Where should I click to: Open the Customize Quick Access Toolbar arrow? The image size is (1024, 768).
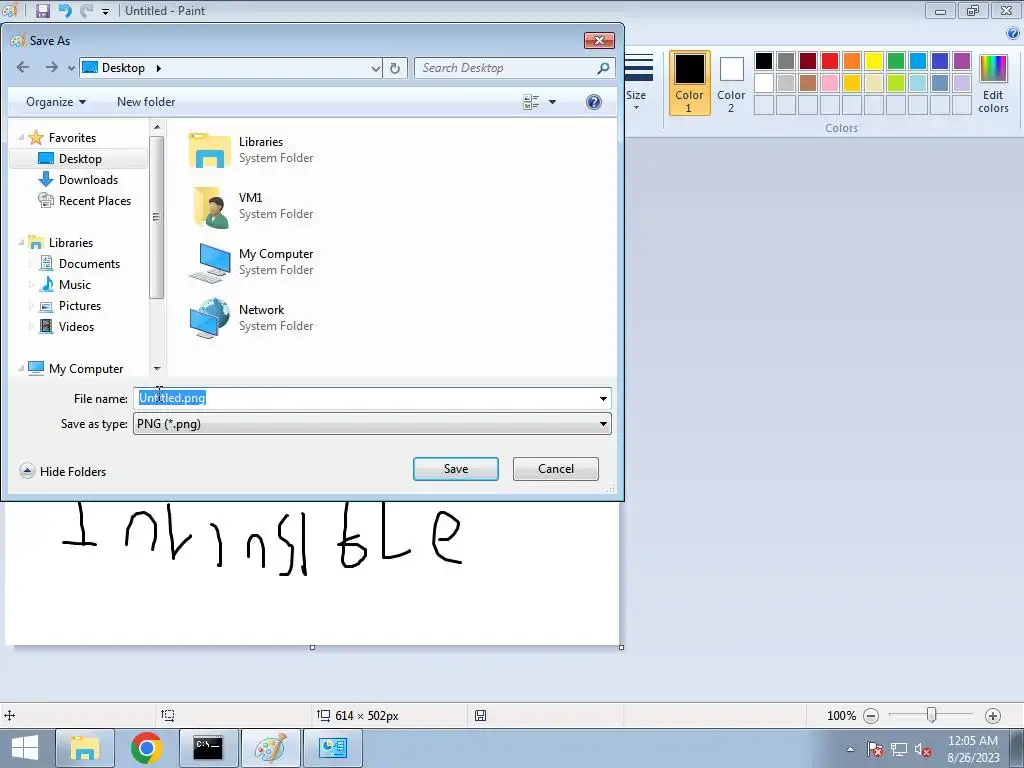105,11
